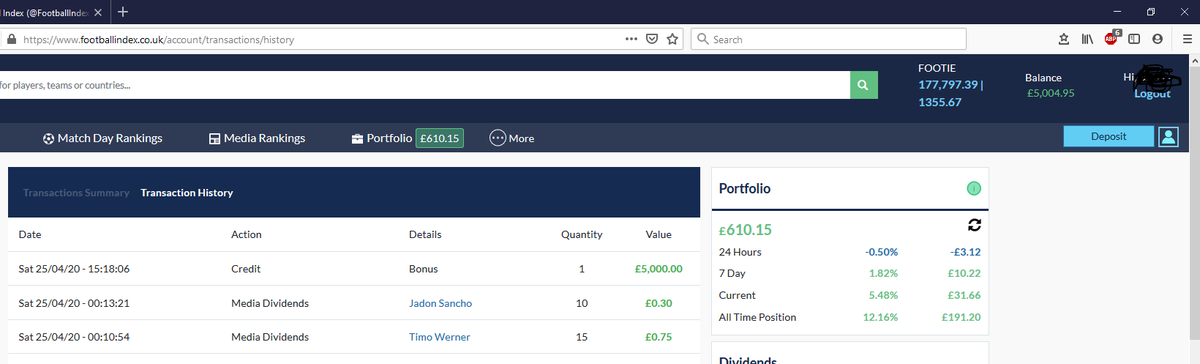Click the Details column header
This screenshot has width=1200, height=364.
coord(426,235)
